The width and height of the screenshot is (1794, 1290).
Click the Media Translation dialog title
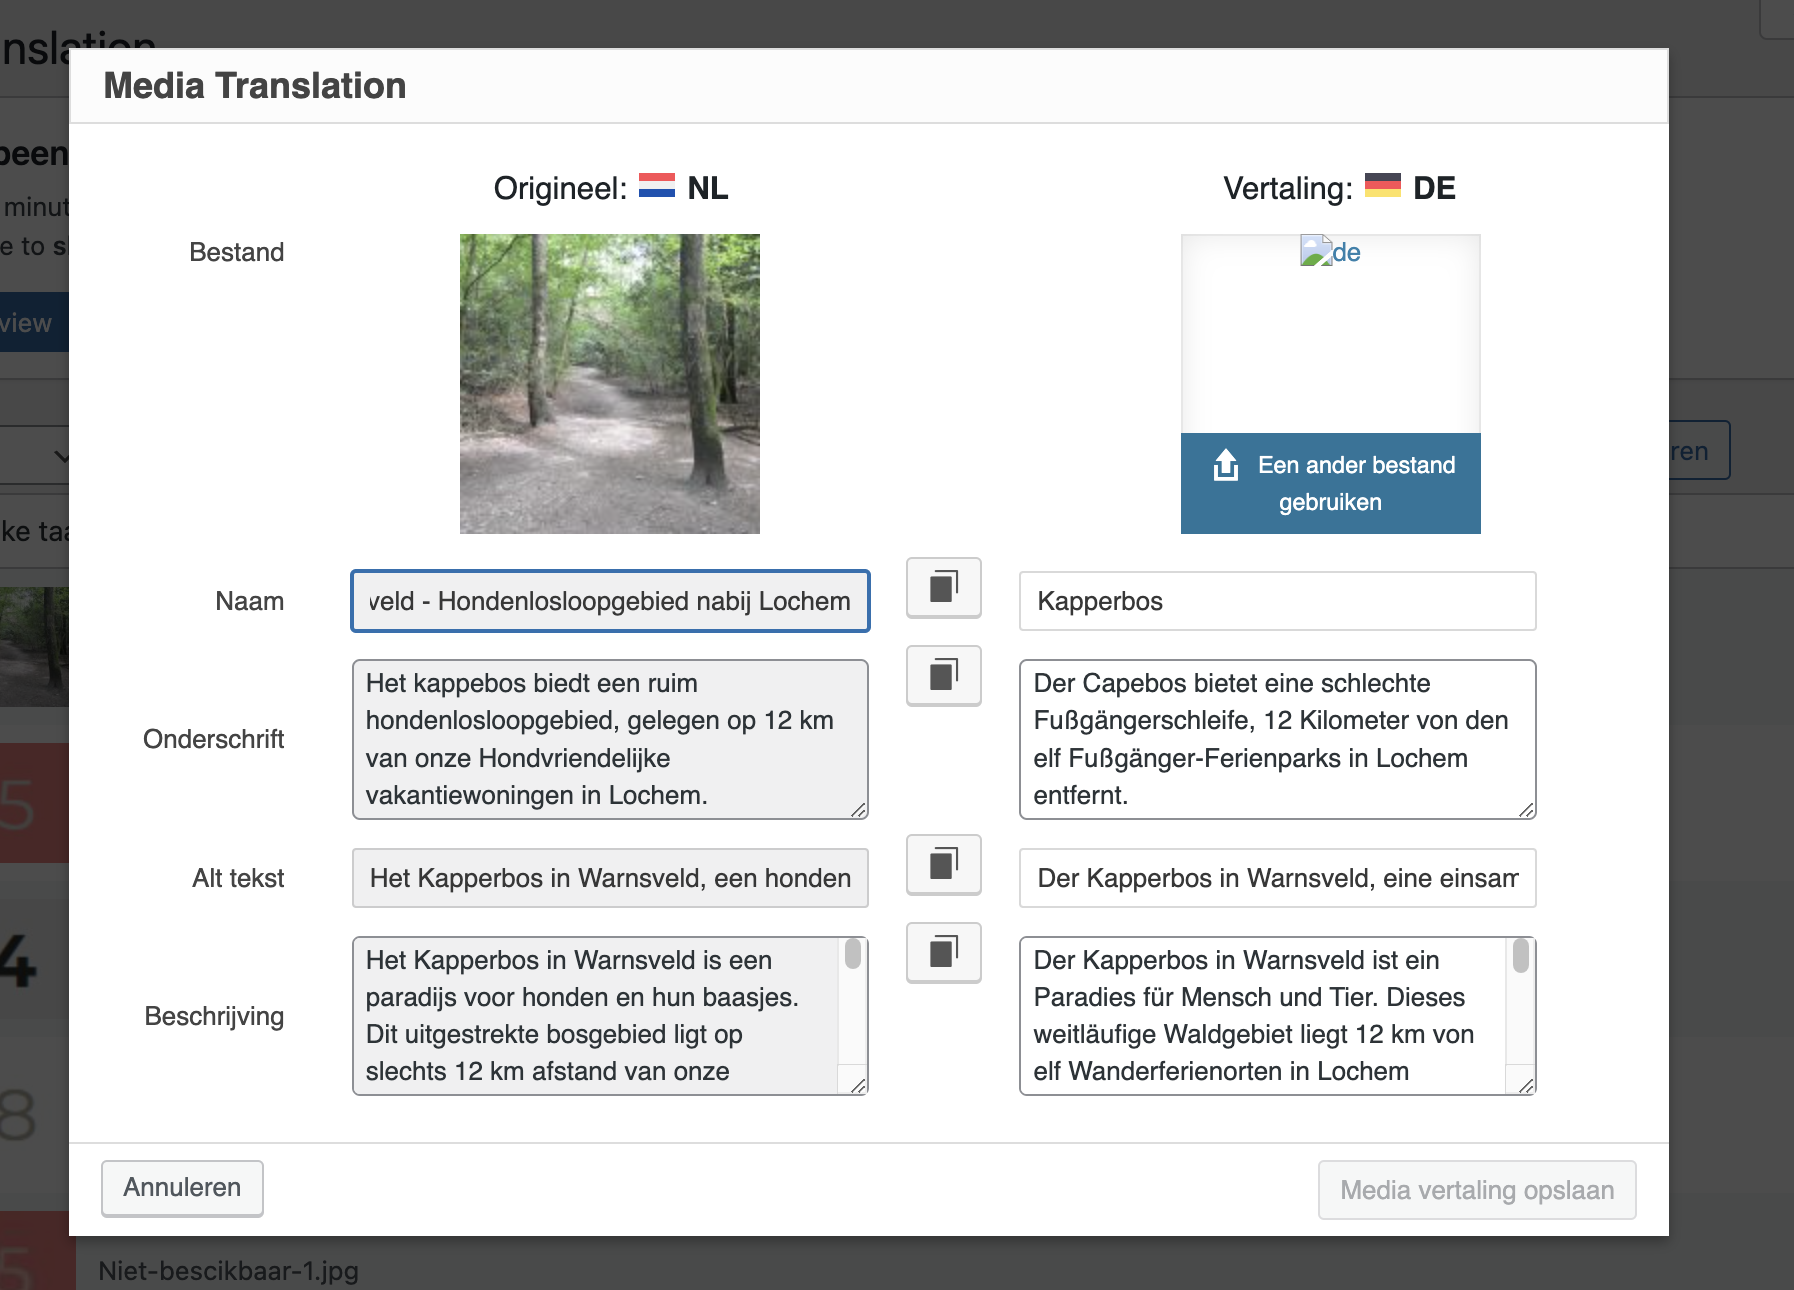255,86
